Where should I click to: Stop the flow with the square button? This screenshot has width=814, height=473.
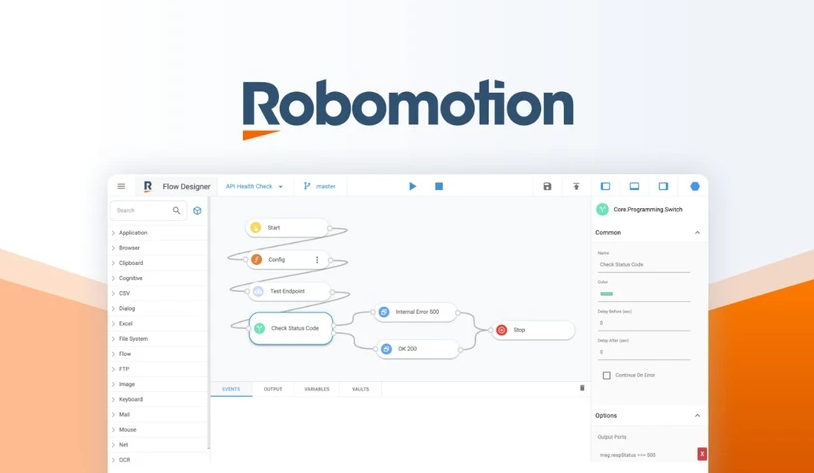pos(439,186)
